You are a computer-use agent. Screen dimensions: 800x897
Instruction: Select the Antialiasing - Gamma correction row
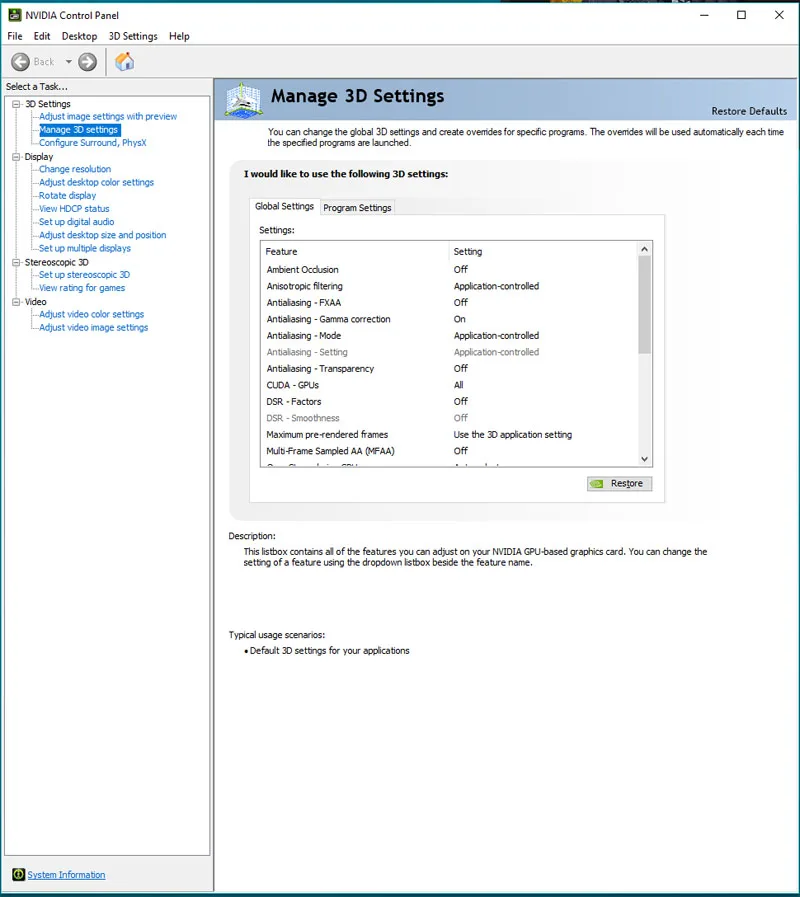click(449, 319)
